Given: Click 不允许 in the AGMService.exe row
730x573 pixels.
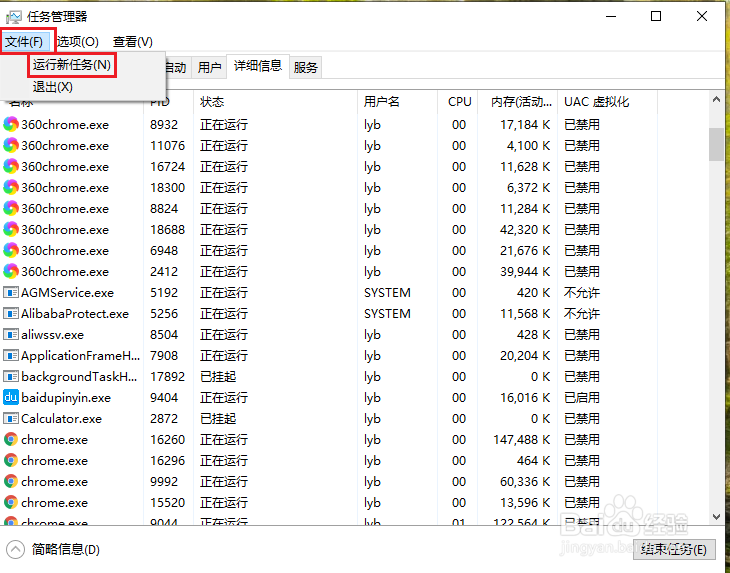Looking at the screenshot, I should [581, 293].
